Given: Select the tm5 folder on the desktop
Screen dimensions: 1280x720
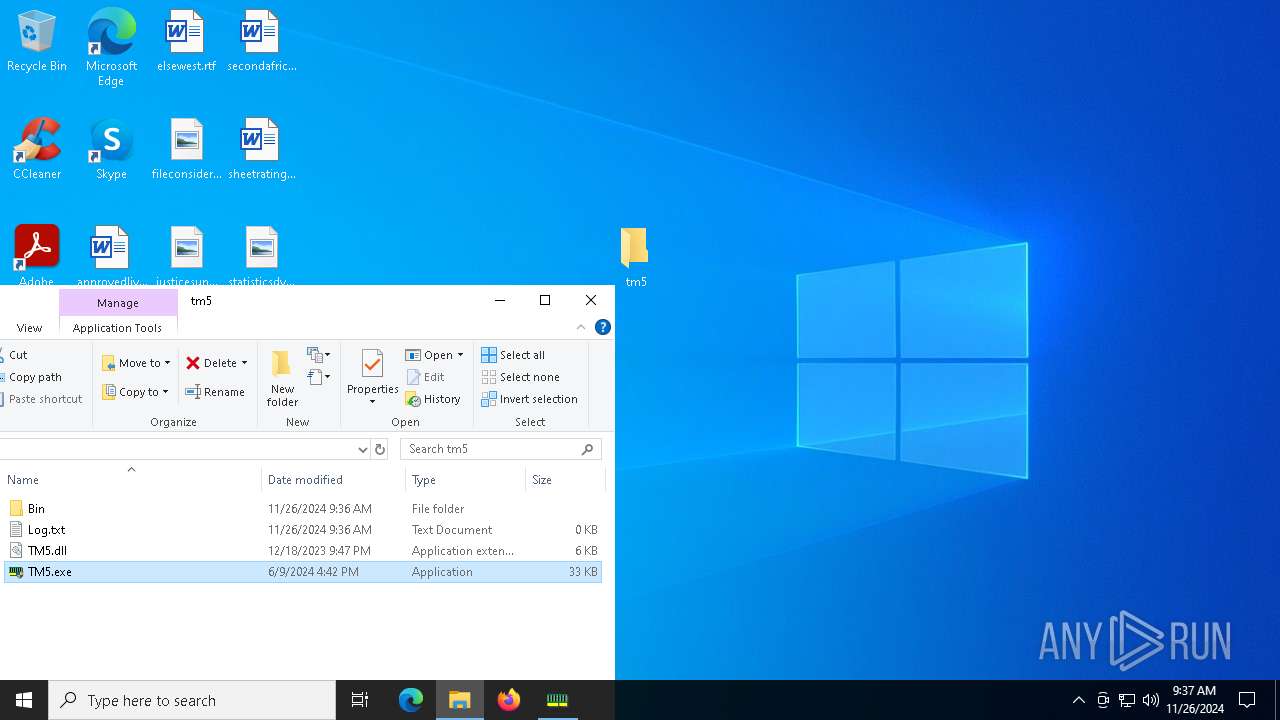Looking at the screenshot, I should pos(635,257).
